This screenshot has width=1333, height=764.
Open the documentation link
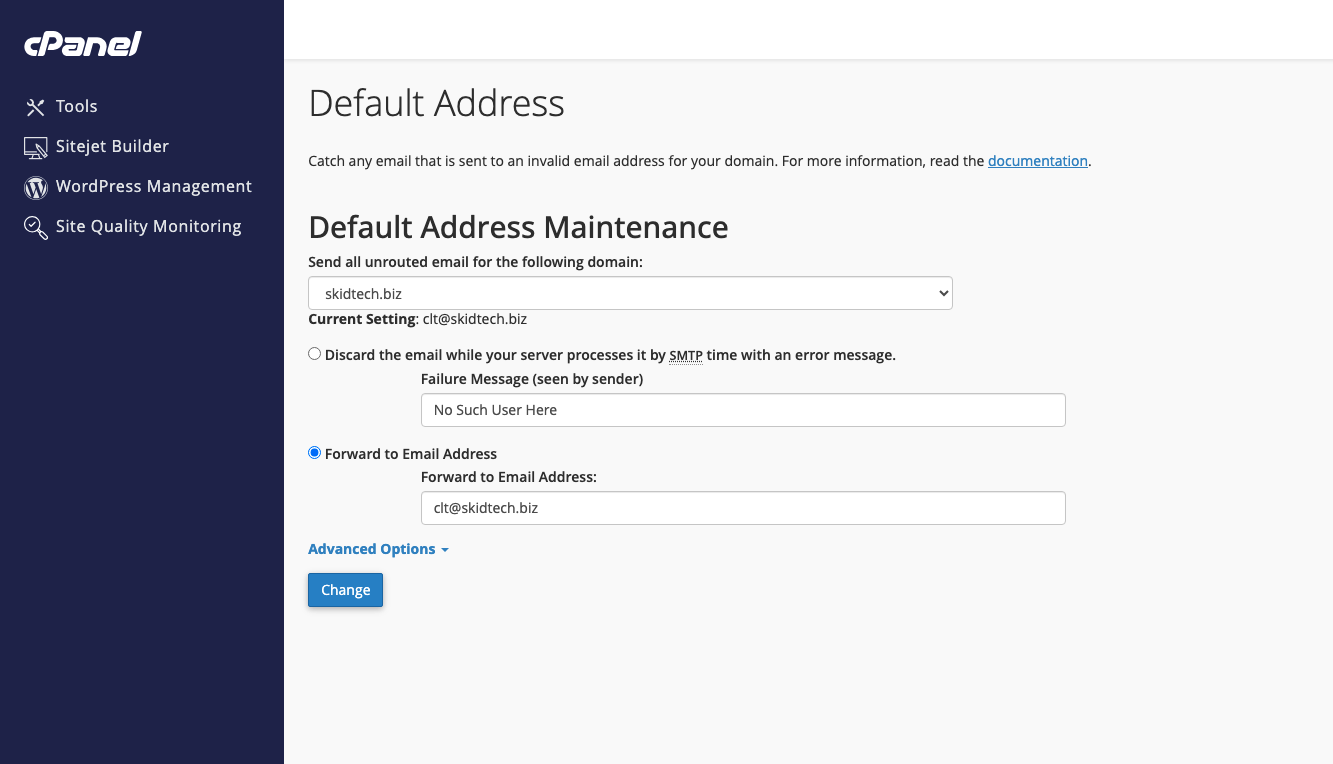tap(1037, 161)
